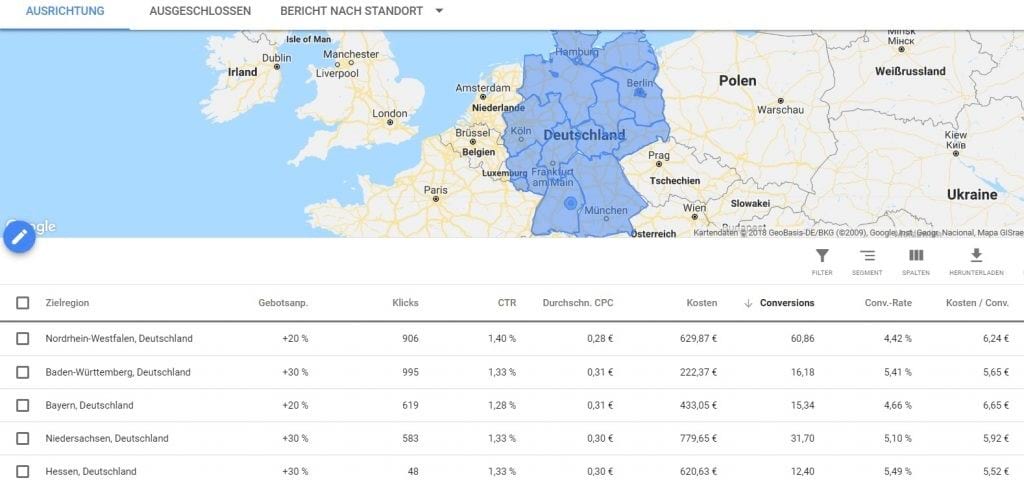Image resolution: width=1024 pixels, height=480 pixels.
Task: Click the Herunterladen download icon
Action: pyautogui.click(x=976, y=257)
